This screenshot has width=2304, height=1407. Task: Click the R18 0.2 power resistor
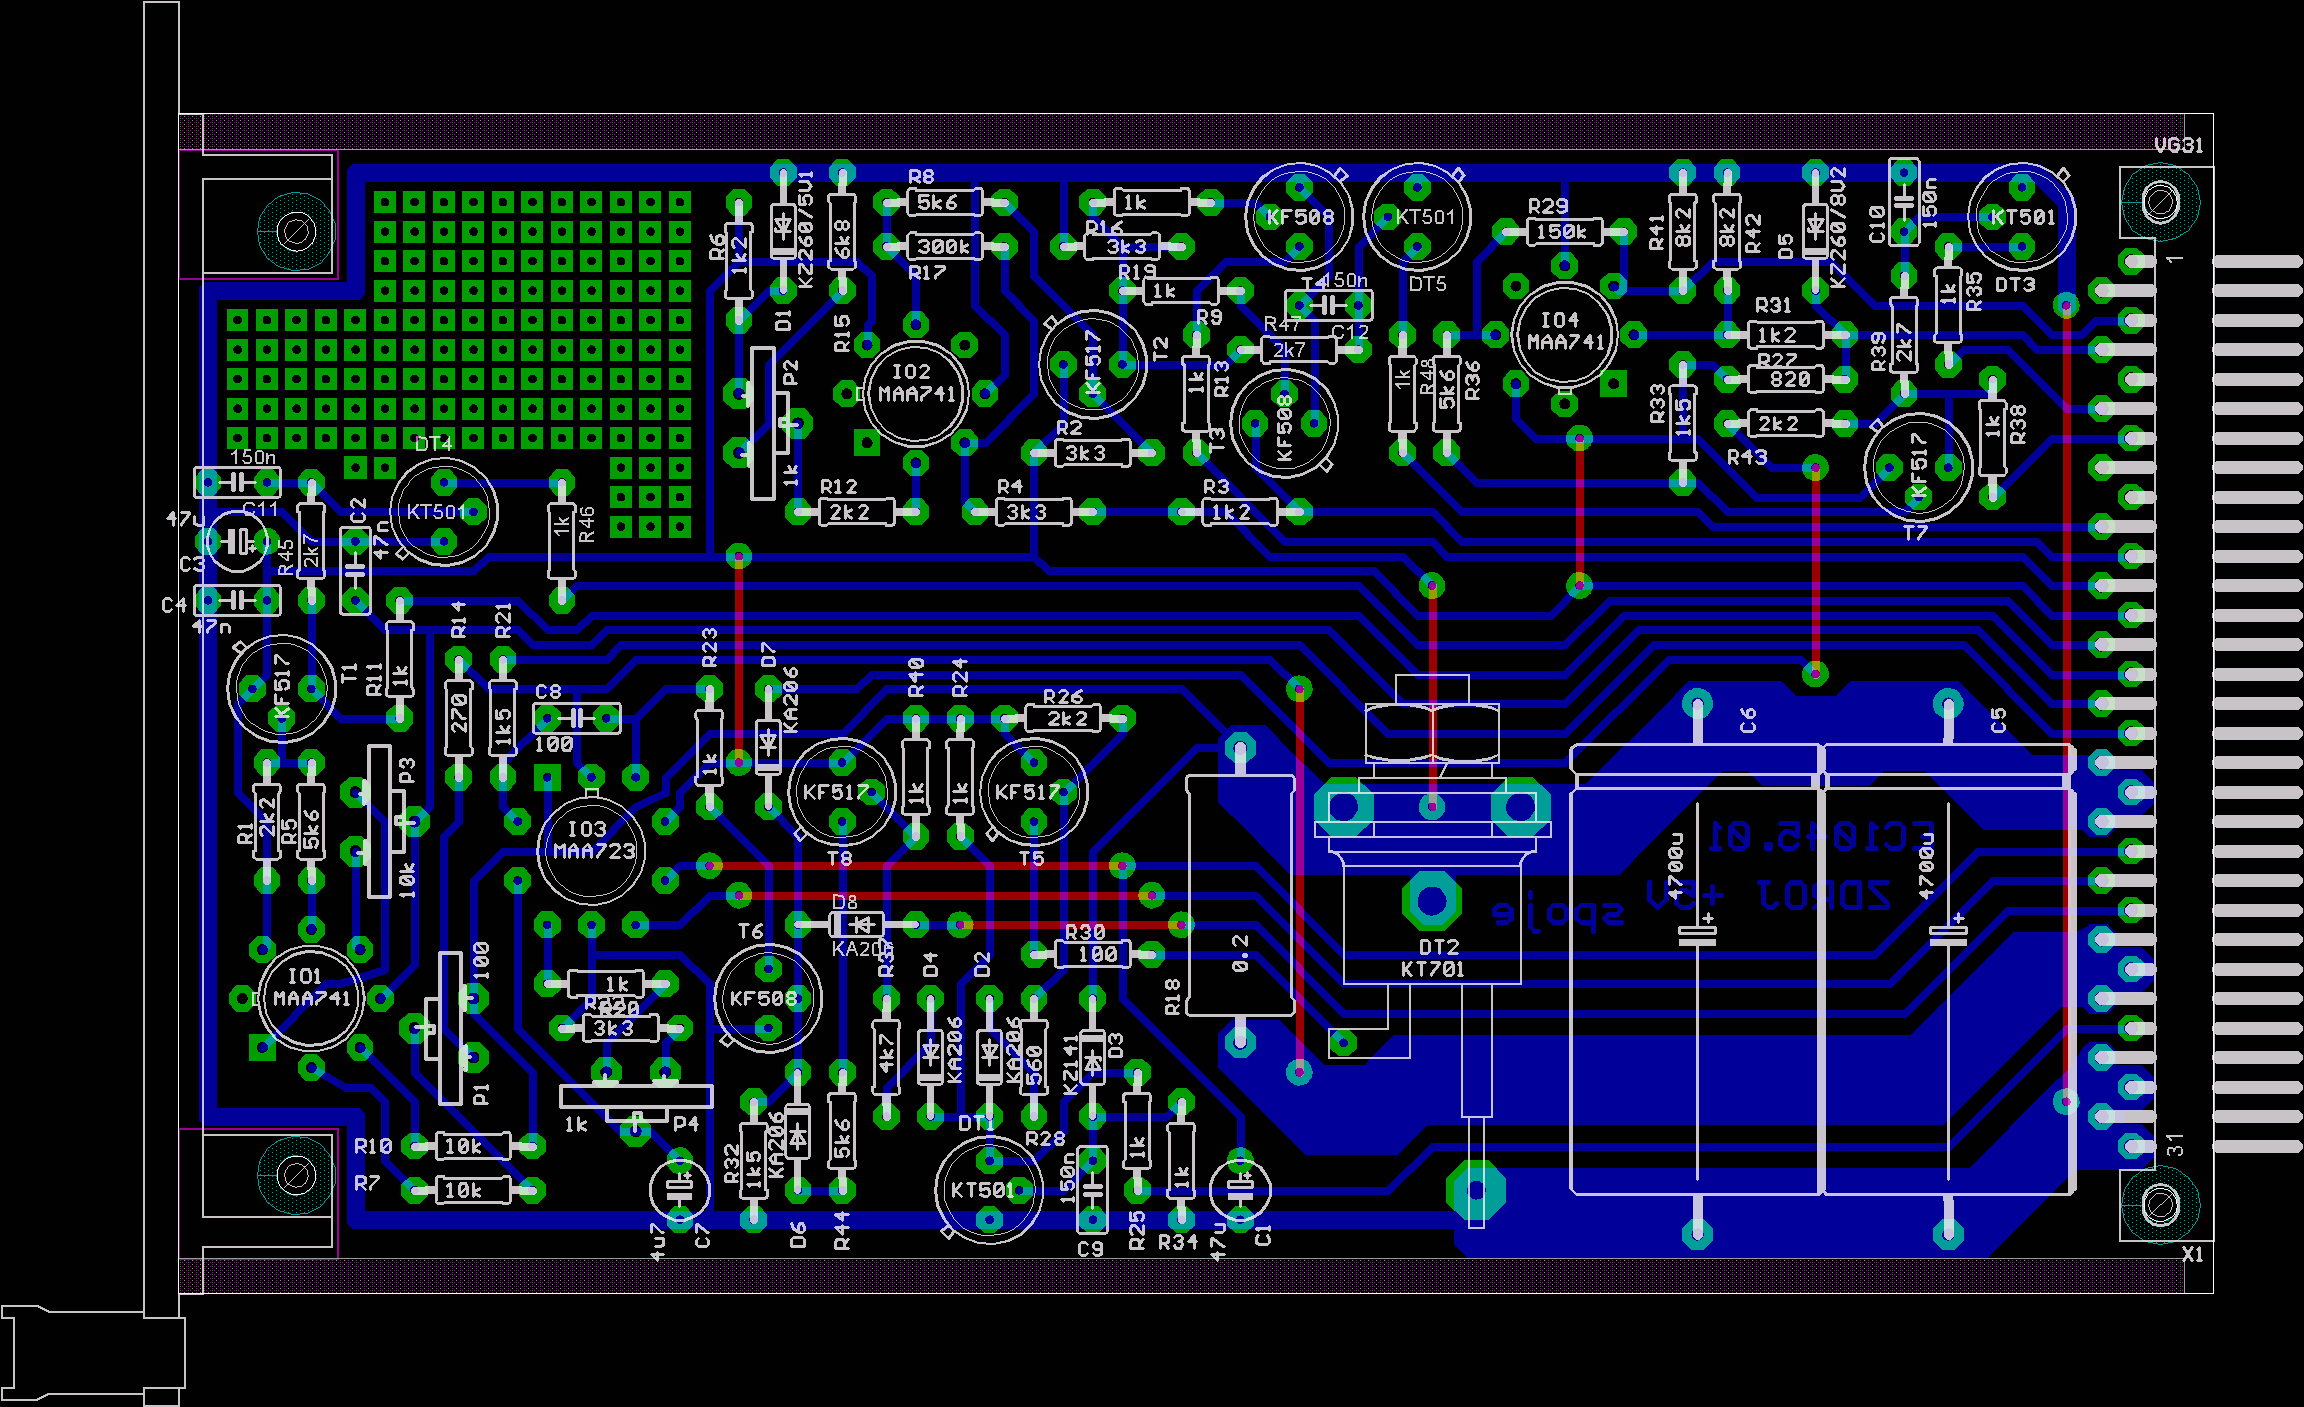(x=1240, y=895)
